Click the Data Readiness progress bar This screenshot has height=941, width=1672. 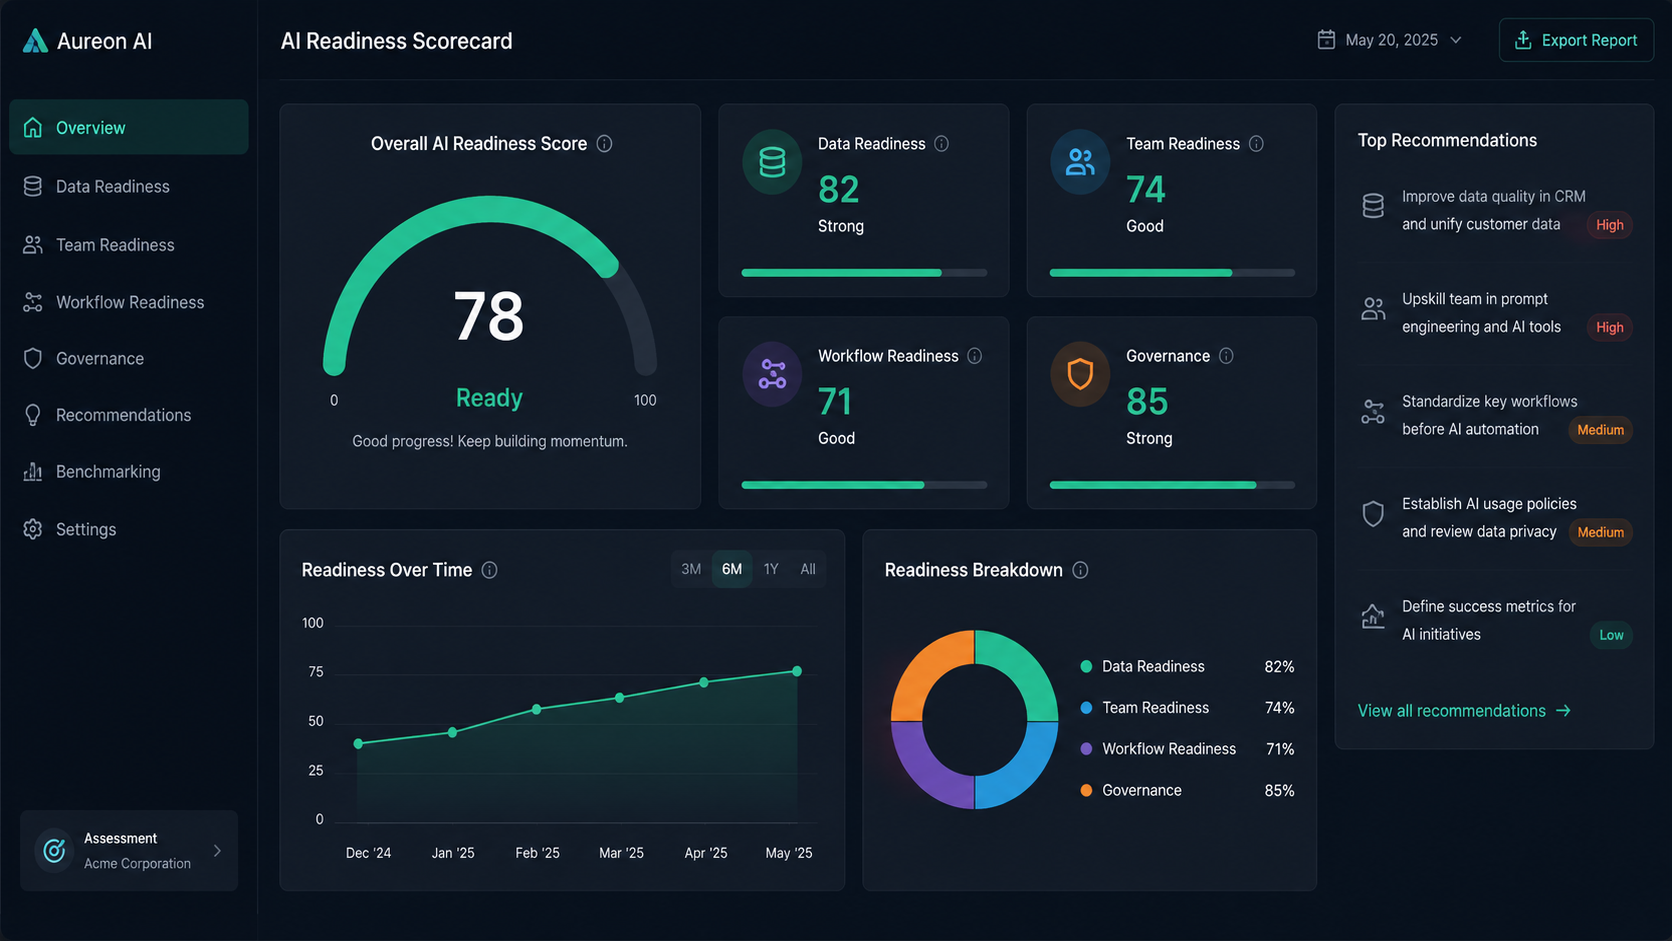[864, 272]
